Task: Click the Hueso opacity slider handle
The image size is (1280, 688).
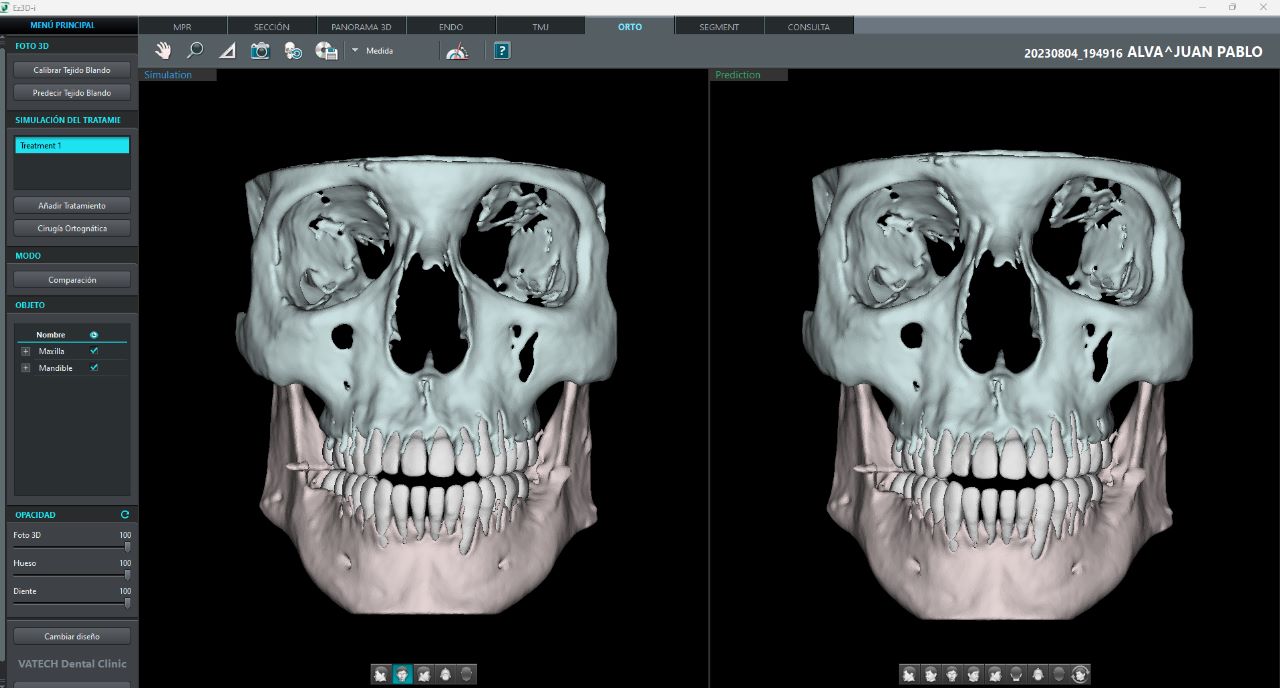Action: [x=127, y=575]
